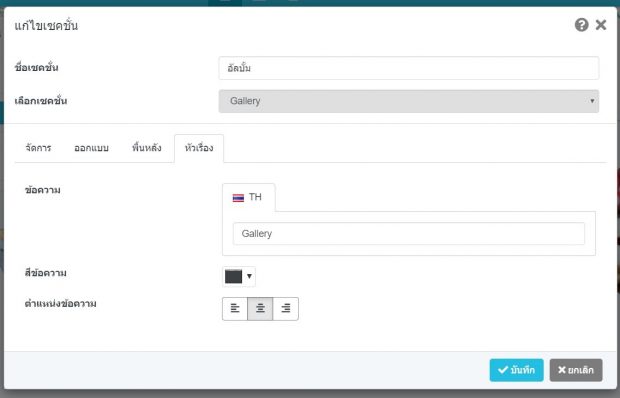Switch to the จัดการ tab

[38, 148]
